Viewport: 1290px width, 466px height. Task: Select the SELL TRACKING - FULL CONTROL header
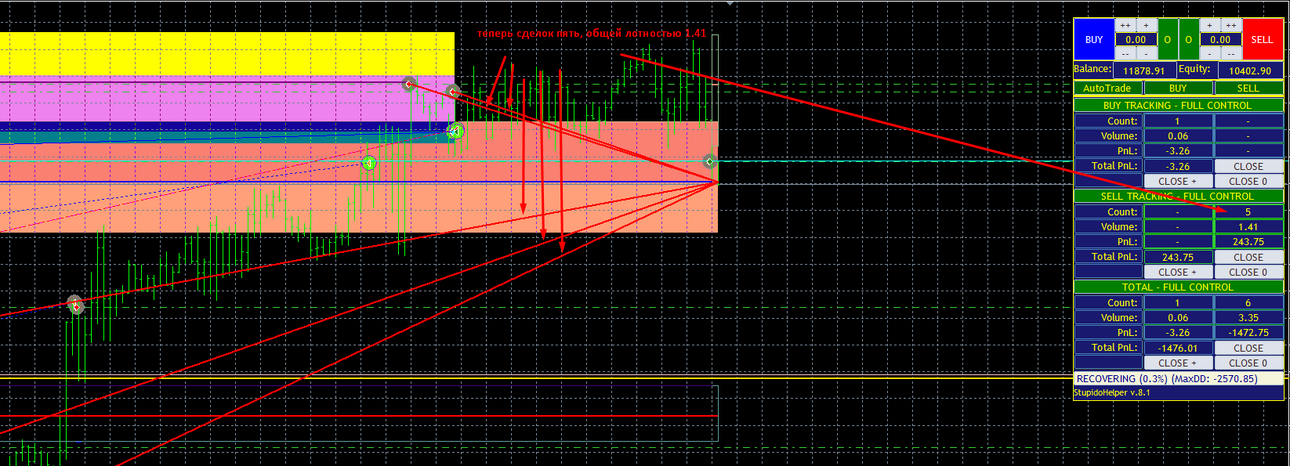pos(1178,196)
